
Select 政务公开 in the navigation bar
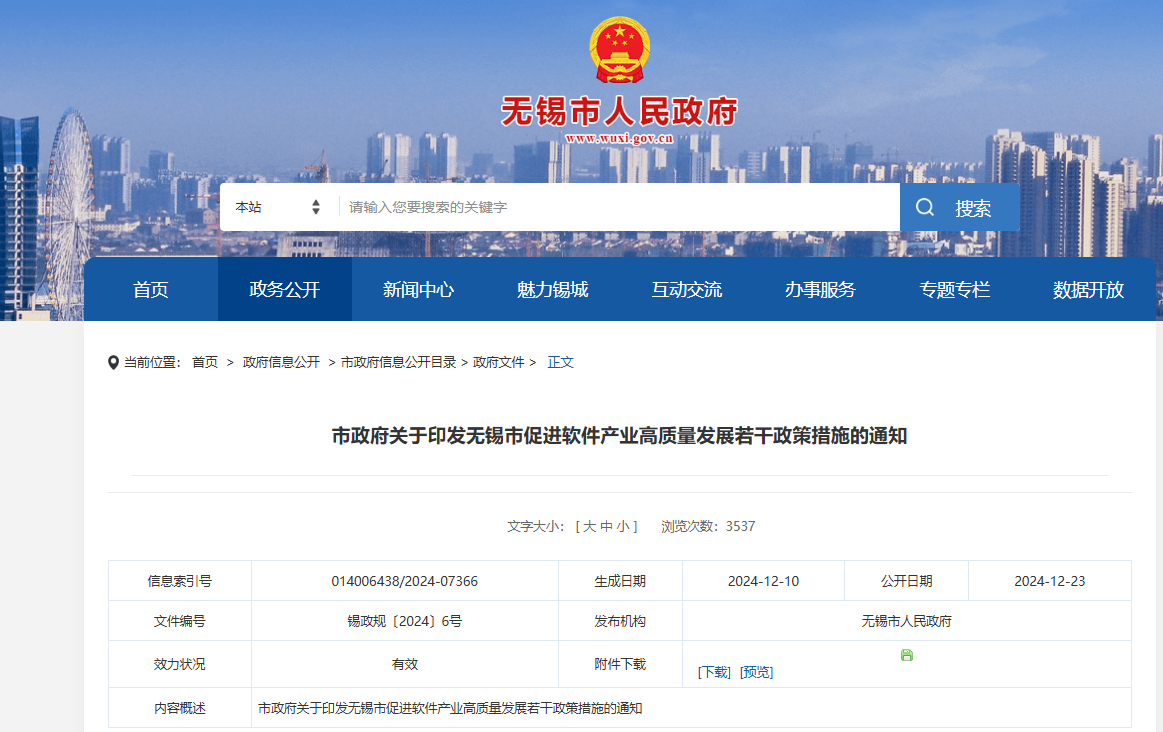coord(284,290)
